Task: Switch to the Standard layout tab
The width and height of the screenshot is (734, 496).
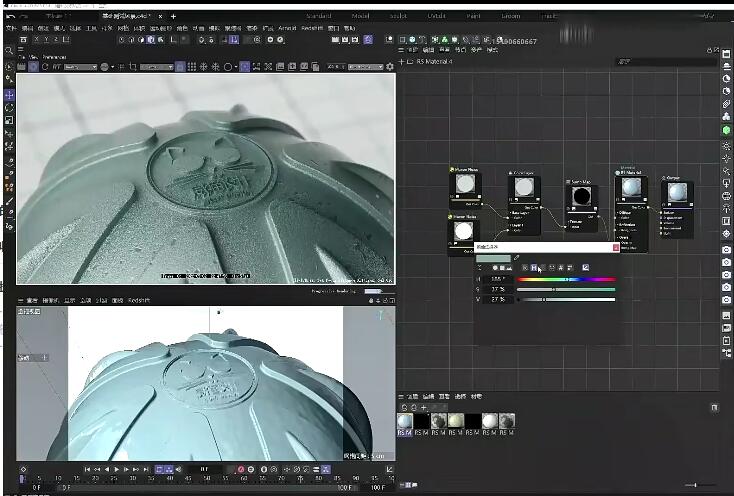Action: [x=318, y=16]
